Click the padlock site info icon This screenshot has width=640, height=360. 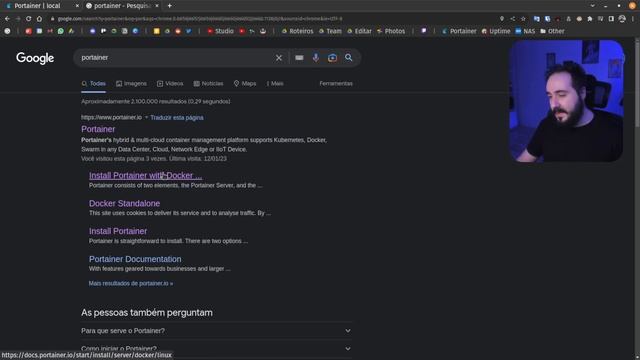coord(52,19)
